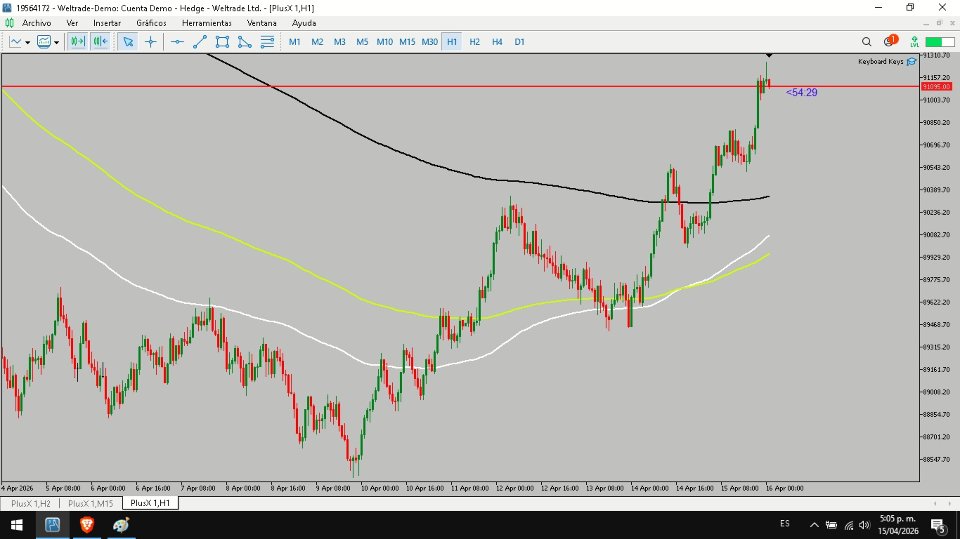960x539 pixels.
Task: Minimize the inner chart window
Action: click(926, 23)
